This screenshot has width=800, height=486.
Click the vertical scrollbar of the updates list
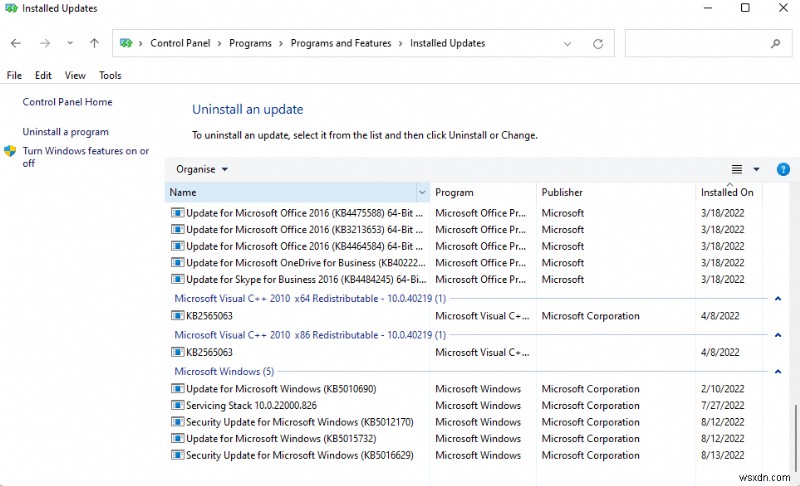click(795, 439)
